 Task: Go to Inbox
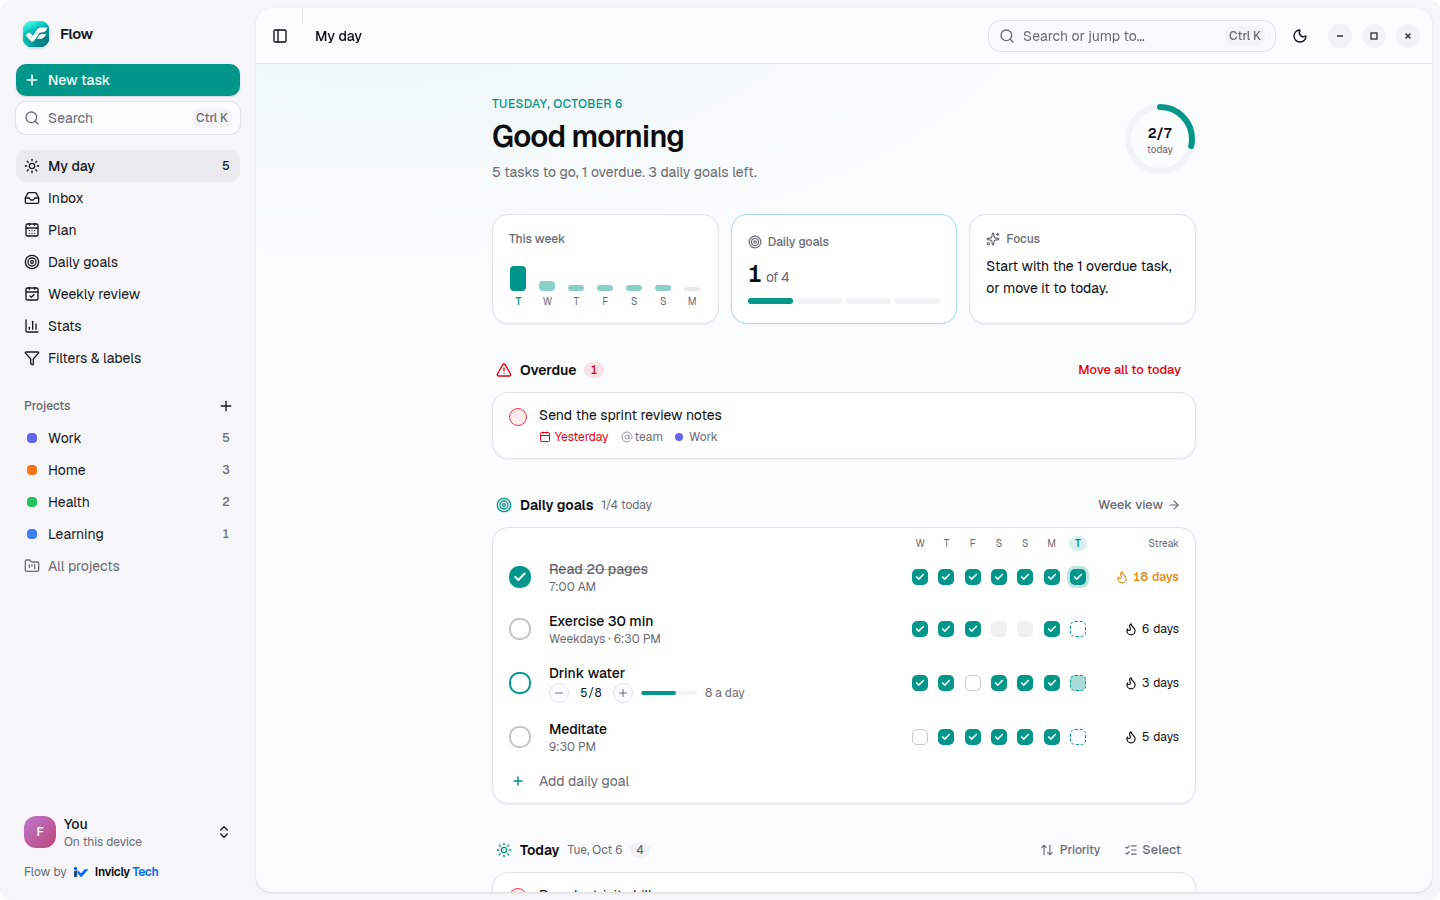[128, 198]
